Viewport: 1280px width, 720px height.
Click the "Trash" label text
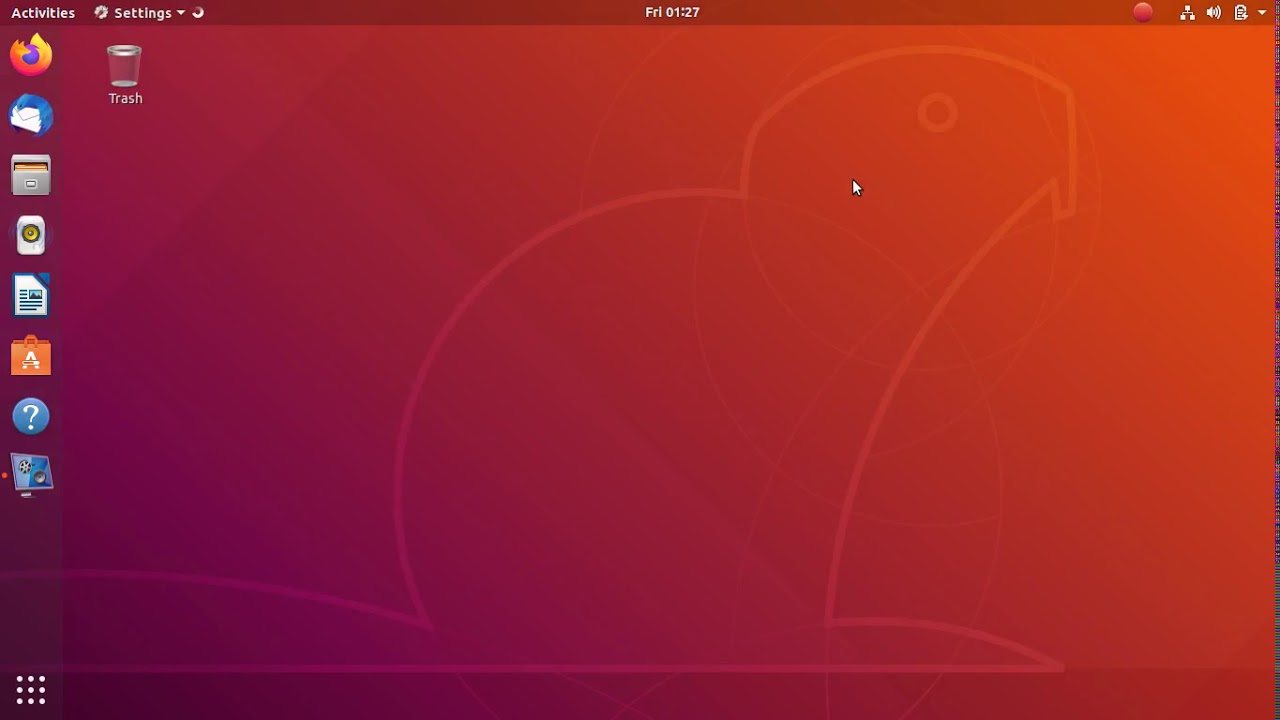[x=125, y=98]
